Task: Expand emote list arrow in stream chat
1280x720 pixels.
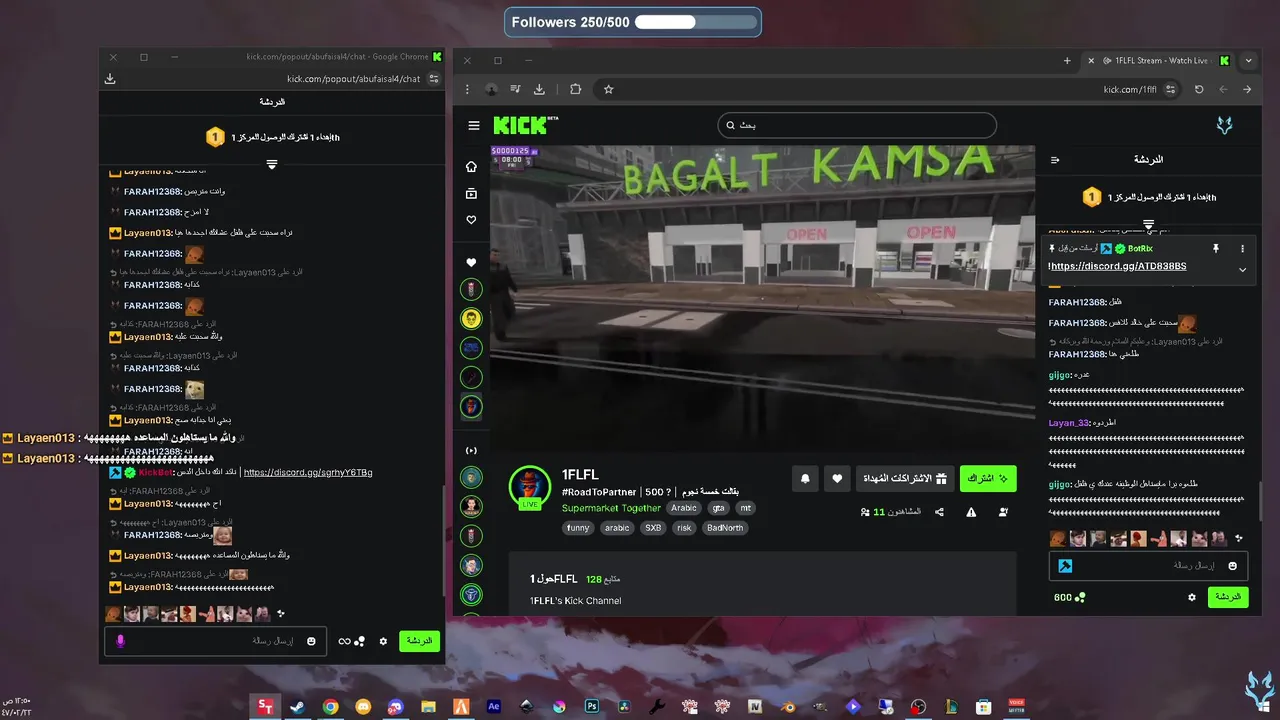Action: 1239,538
